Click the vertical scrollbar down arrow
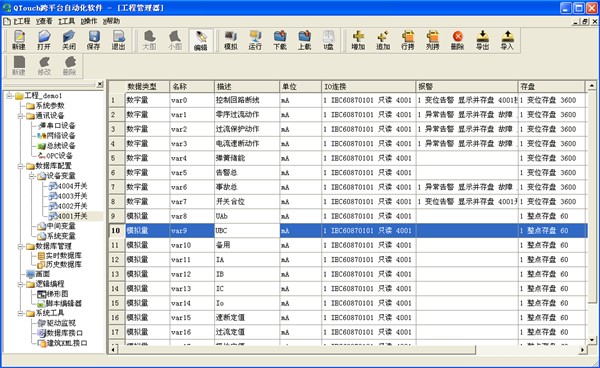Image resolution: width=600 pixels, height=368 pixels. (592, 340)
